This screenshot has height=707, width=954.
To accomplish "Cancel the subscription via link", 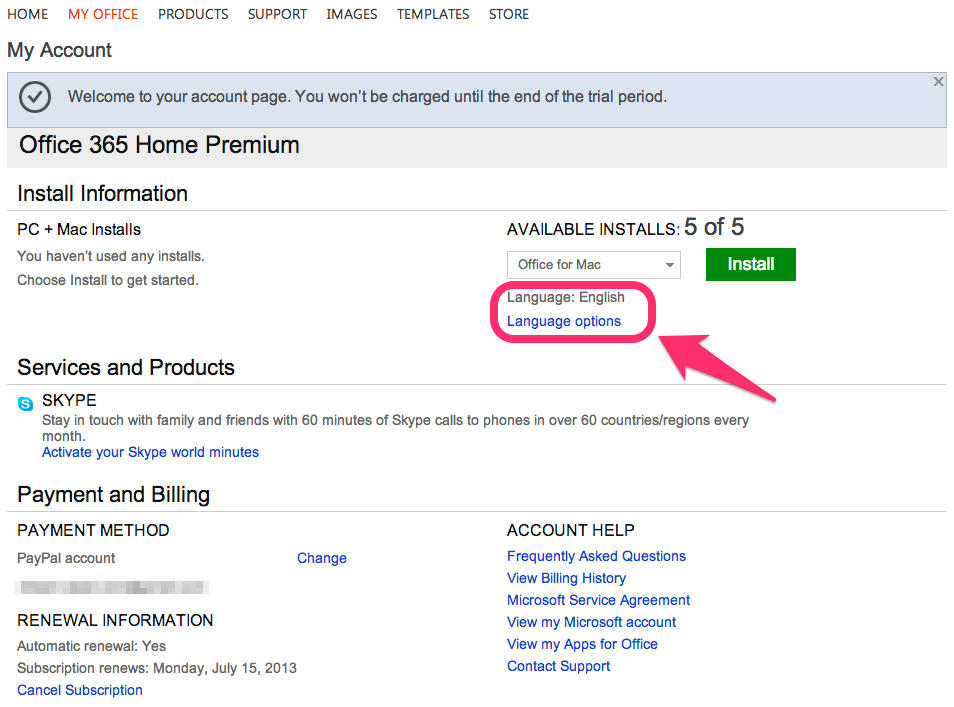I will click(x=80, y=690).
